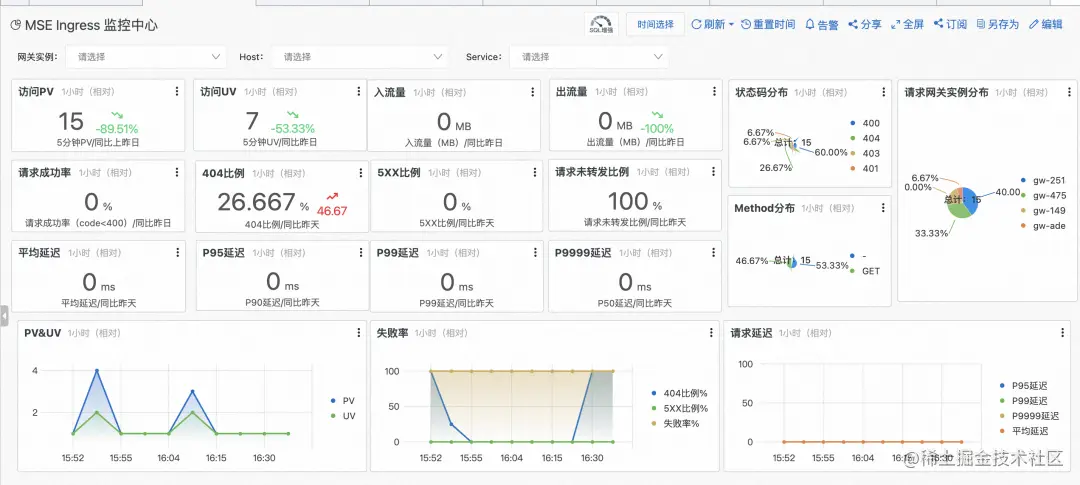Click the -53.33% UV change value
This screenshot has height=485, width=1080.
[x=293, y=129]
